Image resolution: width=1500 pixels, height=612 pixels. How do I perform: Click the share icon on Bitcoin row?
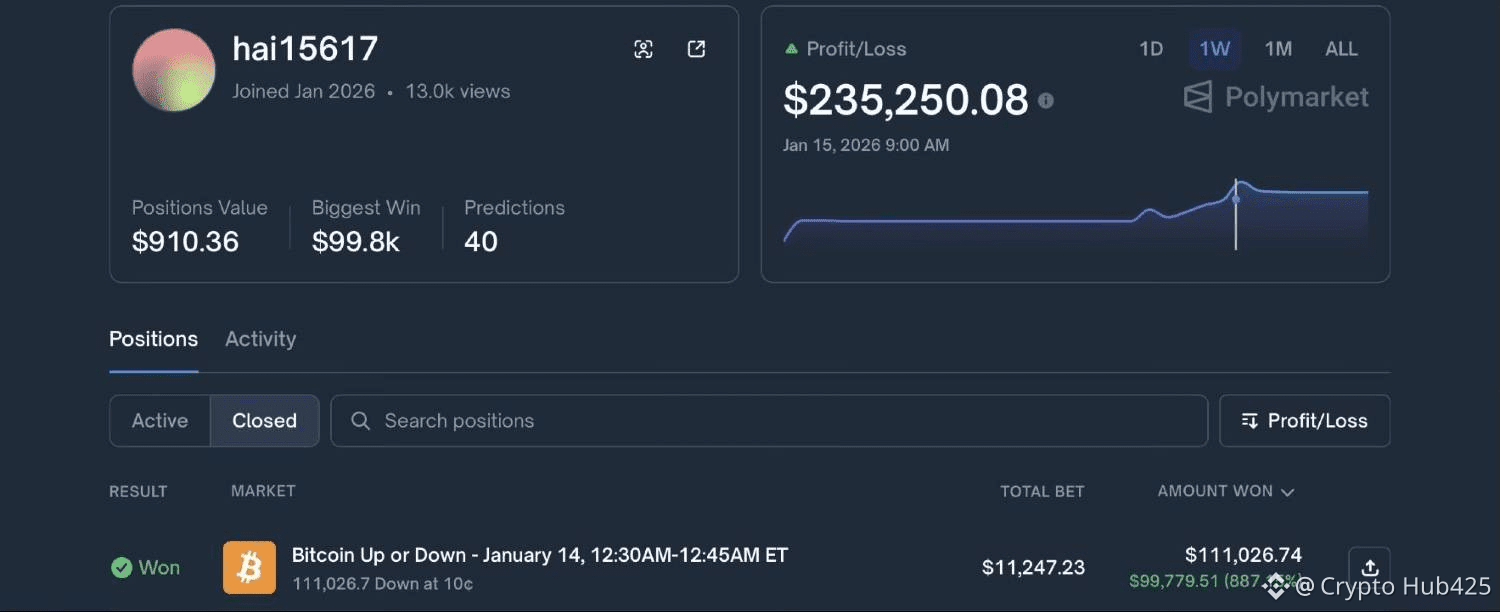click(x=1369, y=567)
